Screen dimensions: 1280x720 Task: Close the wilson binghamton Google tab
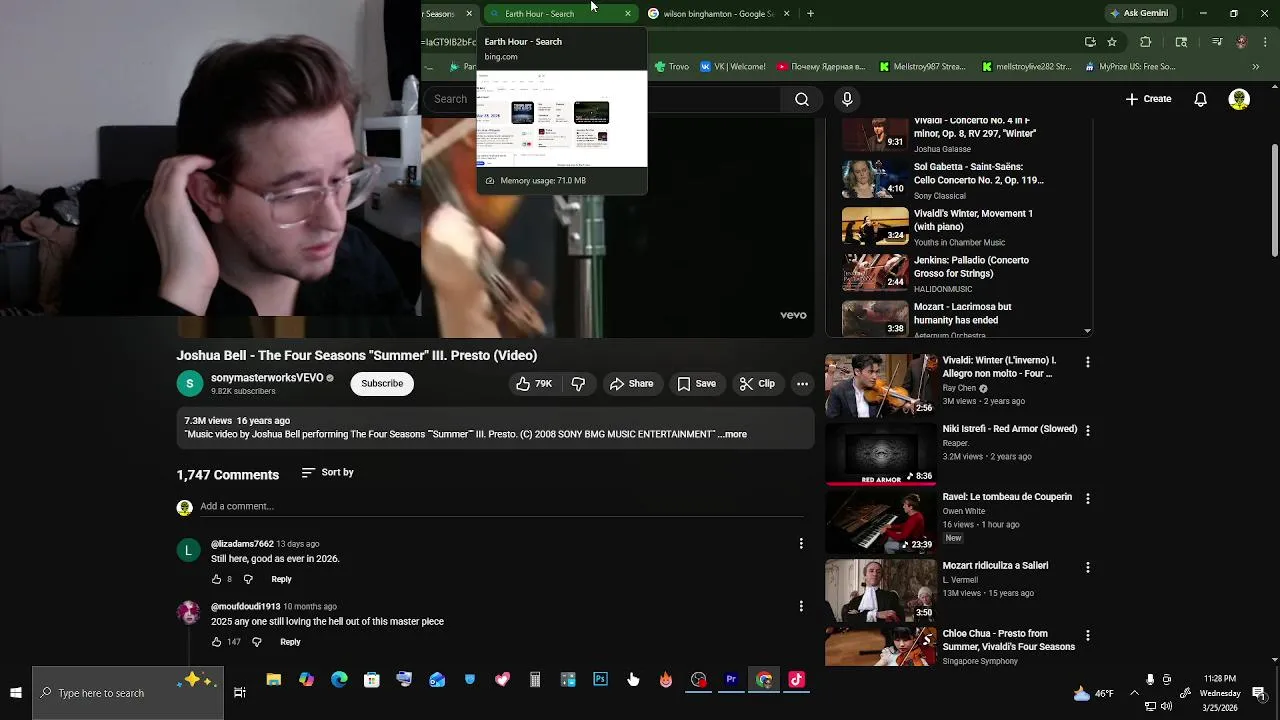point(786,14)
